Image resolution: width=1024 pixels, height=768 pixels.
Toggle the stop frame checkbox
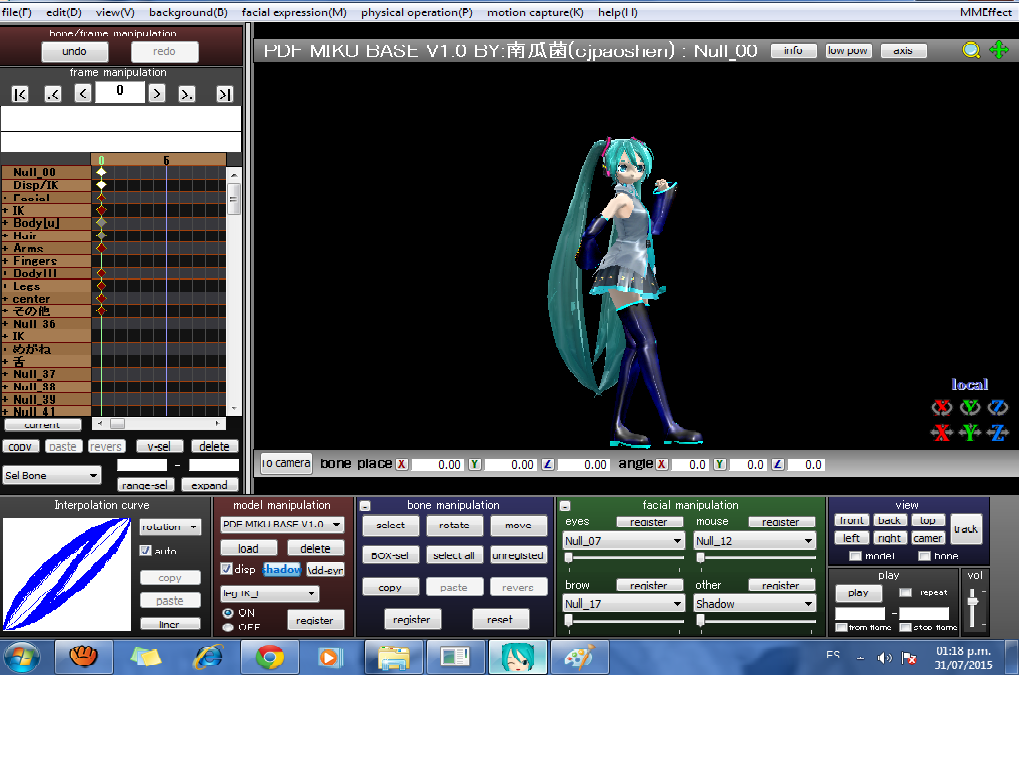[x=905, y=628]
